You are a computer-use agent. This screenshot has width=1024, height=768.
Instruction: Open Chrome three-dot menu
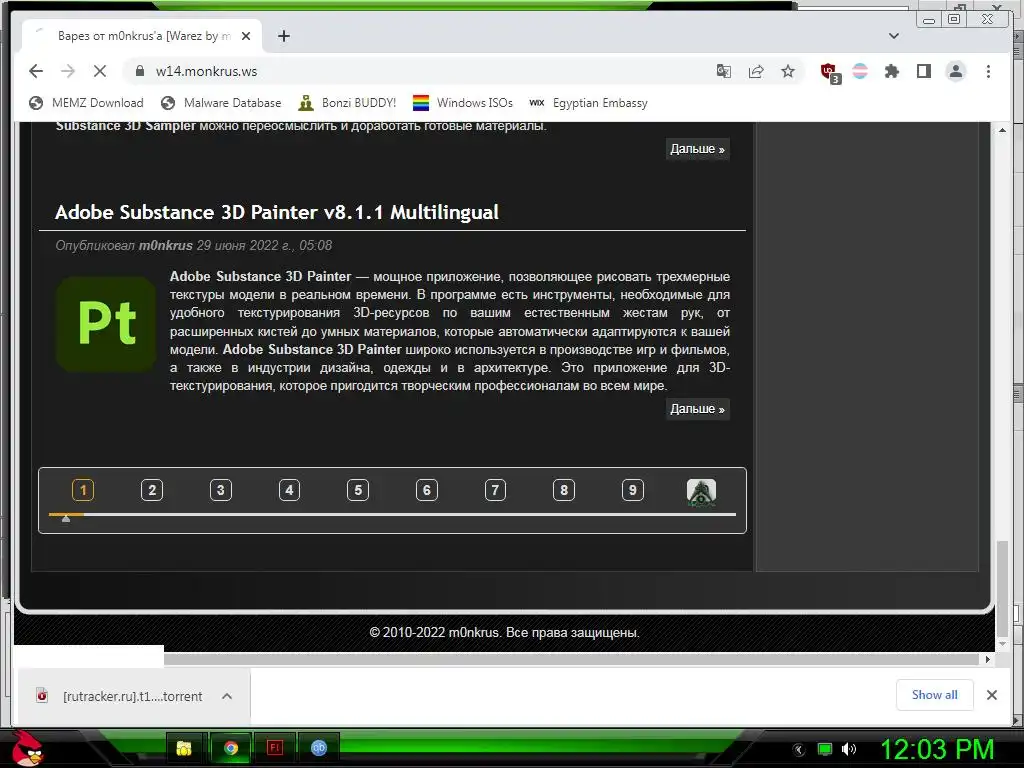(988, 71)
